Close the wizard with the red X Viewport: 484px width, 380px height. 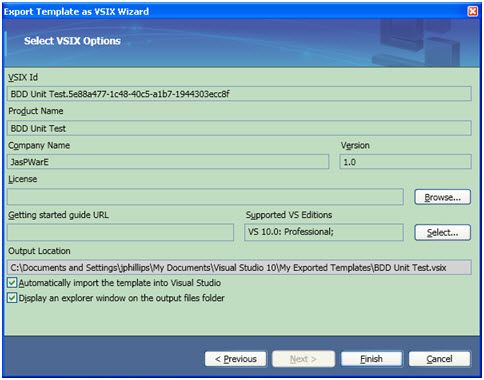(472, 11)
